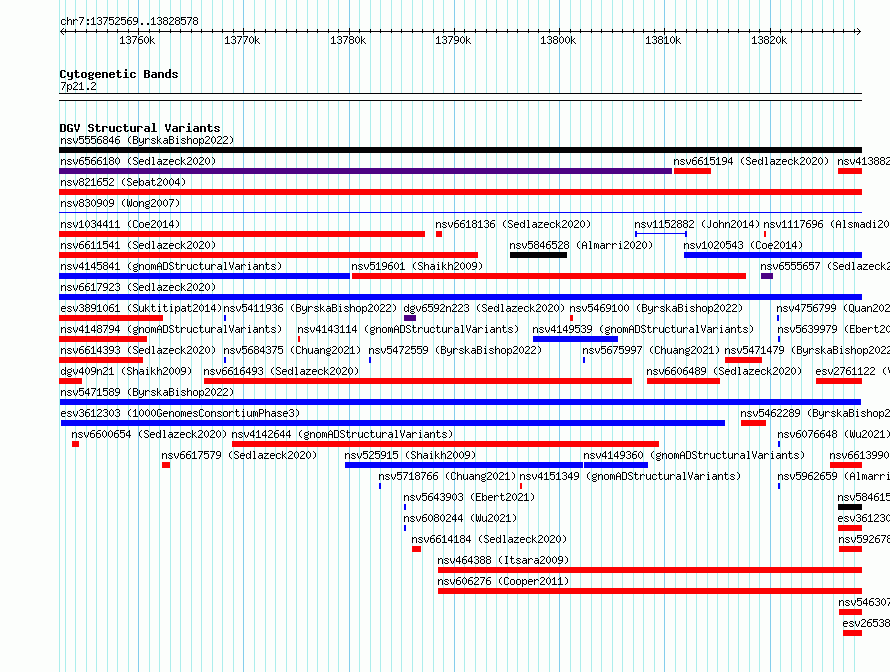Image resolution: width=890 pixels, height=672 pixels.
Task: Click nsv6611541 (Sedlazeck2020) label
Action: pyautogui.click(x=138, y=245)
